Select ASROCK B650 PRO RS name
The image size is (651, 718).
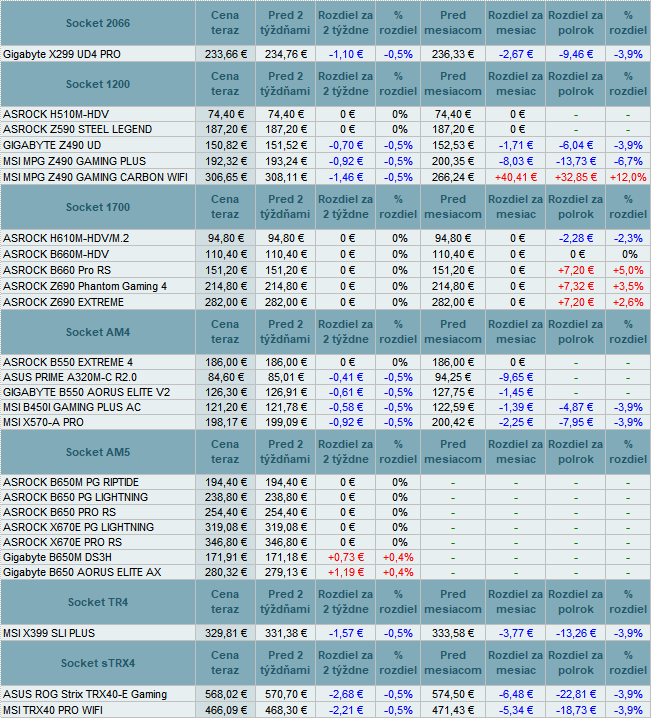click(x=59, y=512)
